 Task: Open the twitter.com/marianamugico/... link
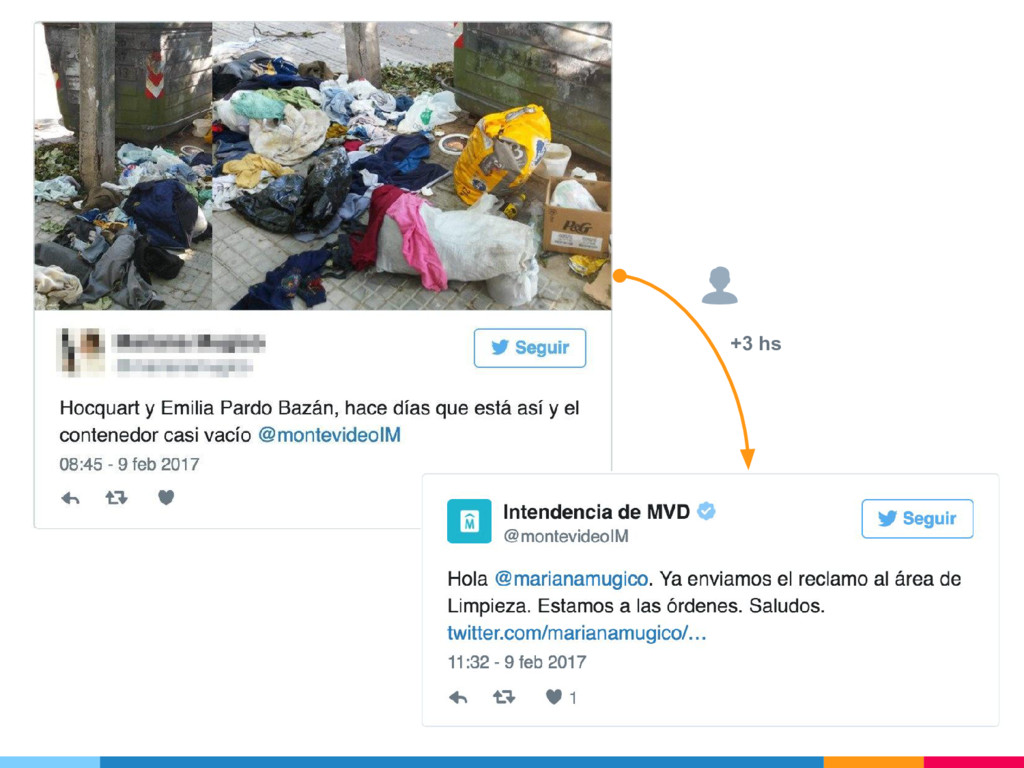coord(577,633)
